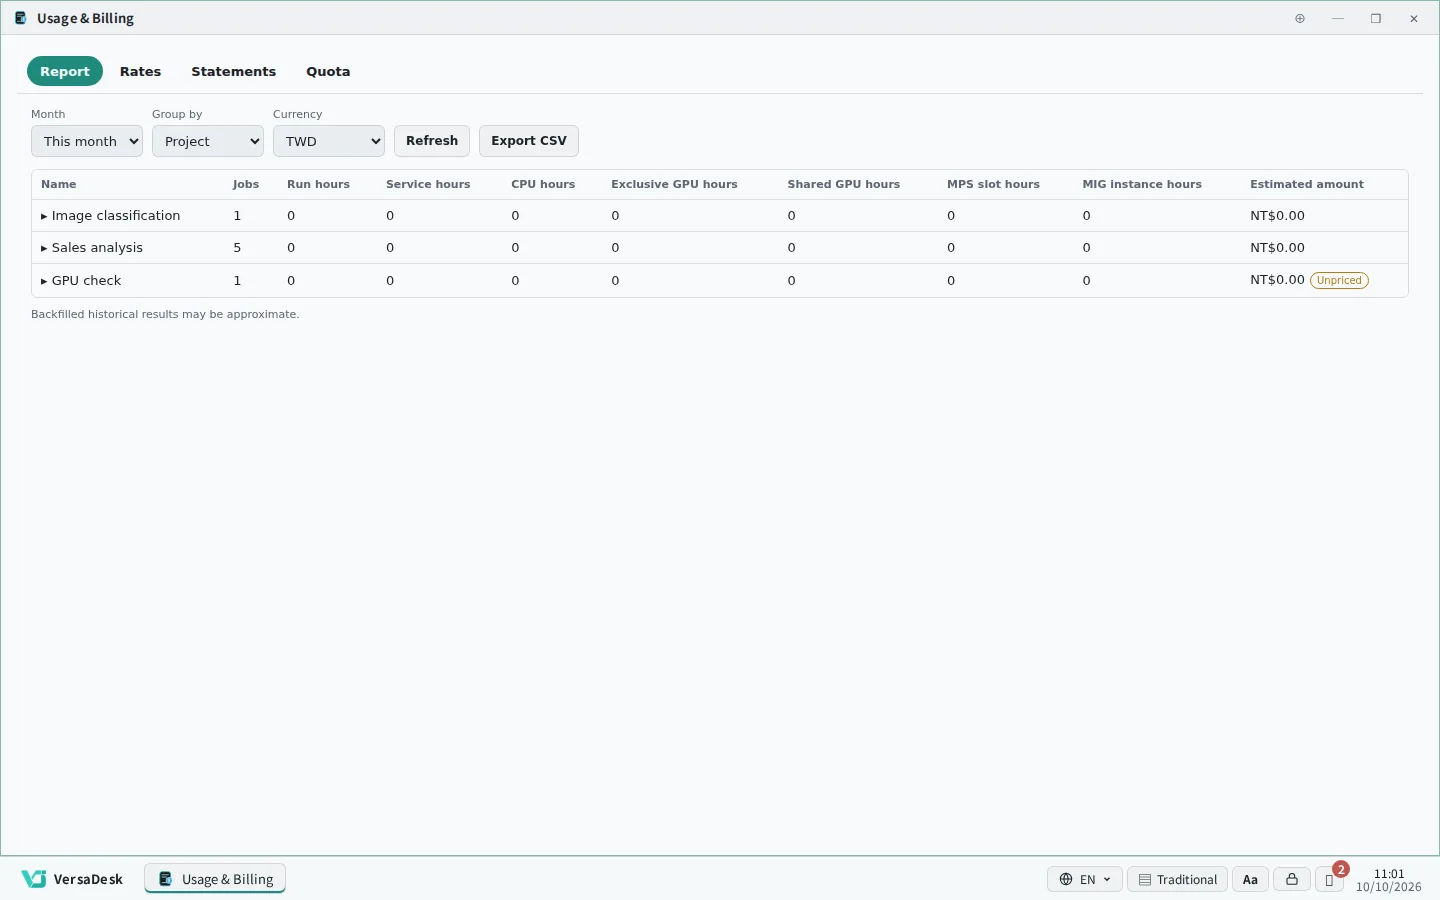This screenshot has height=900, width=1440.
Task: Click the NT$0.00 amount for Image classification
Action: pyautogui.click(x=1277, y=216)
